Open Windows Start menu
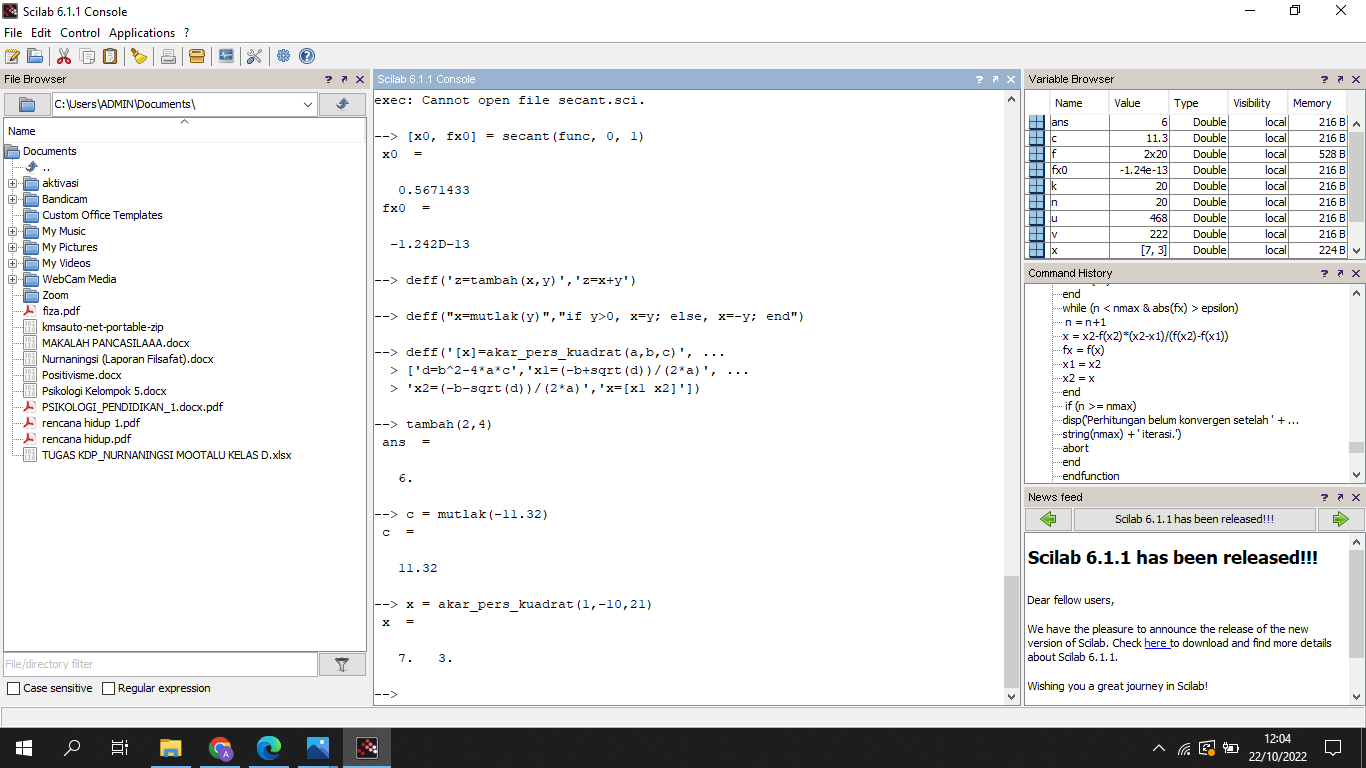The image size is (1366, 768). click(24, 747)
